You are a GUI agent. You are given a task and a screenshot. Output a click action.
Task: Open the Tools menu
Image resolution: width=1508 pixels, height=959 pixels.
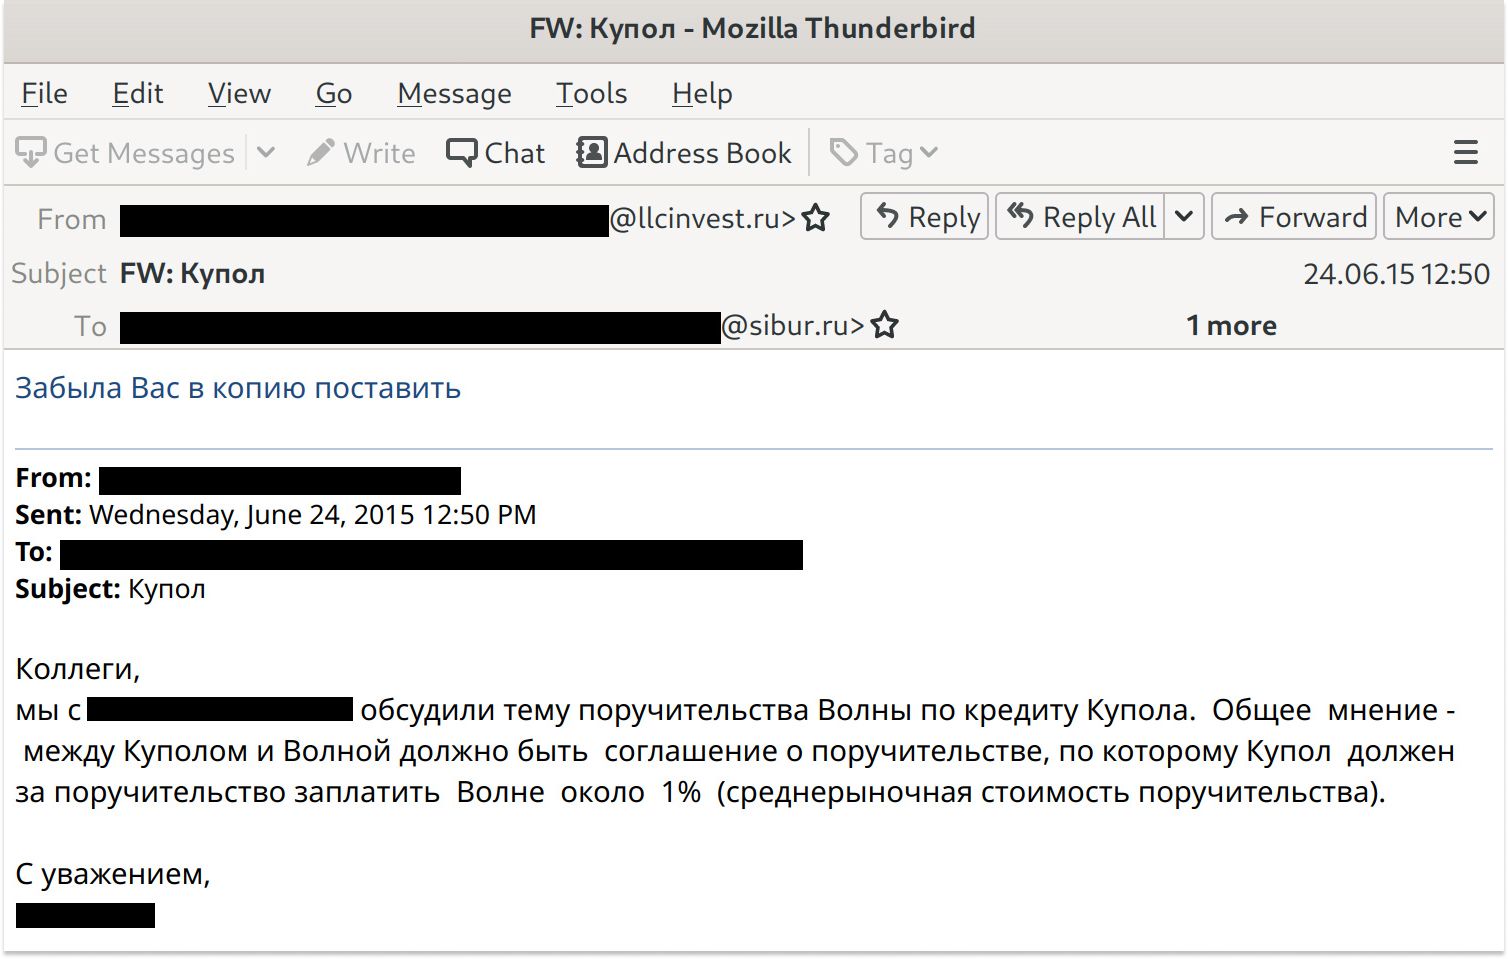click(x=591, y=93)
